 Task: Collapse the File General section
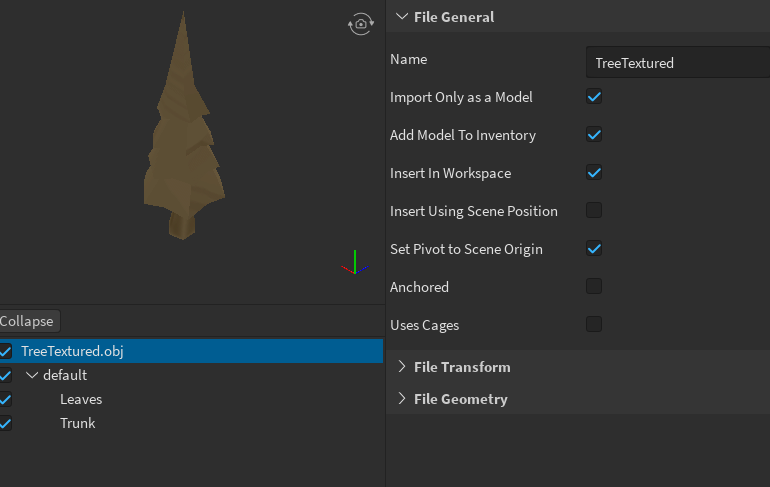[402, 17]
